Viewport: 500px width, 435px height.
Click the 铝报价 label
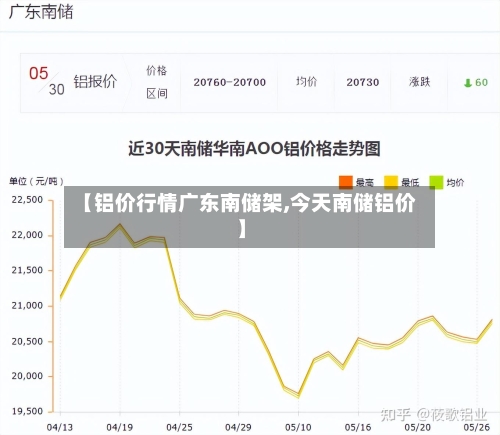coord(95,82)
